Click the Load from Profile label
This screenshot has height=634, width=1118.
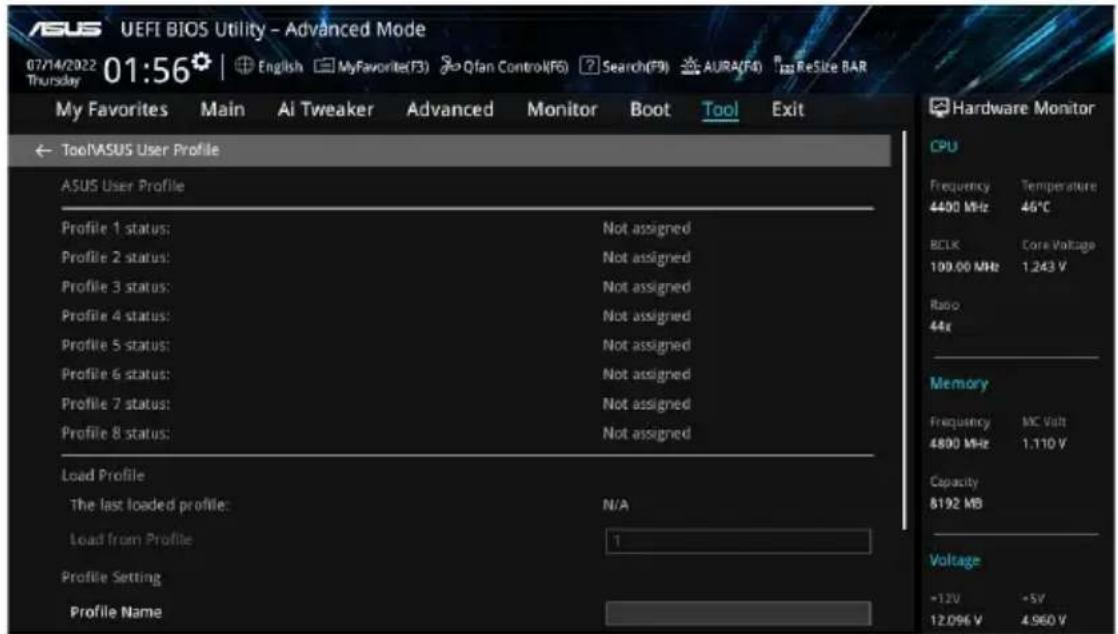(x=130, y=539)
